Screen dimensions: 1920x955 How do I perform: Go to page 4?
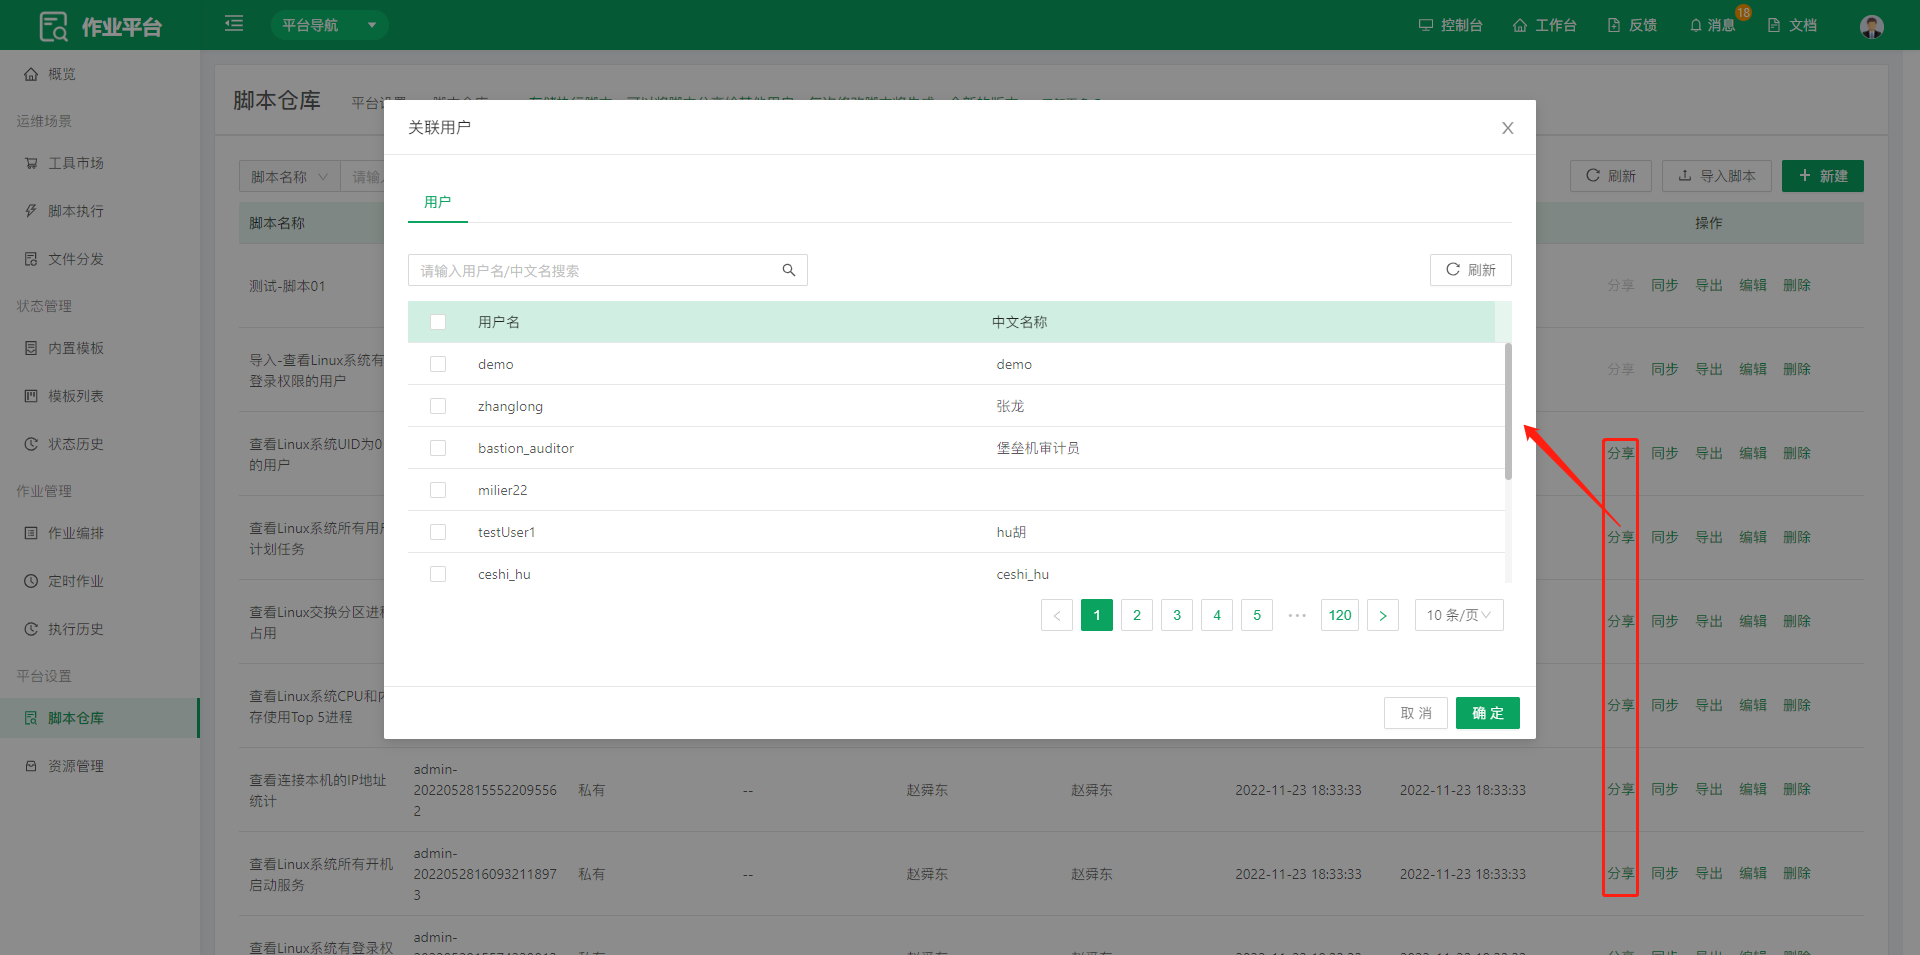1217,615
